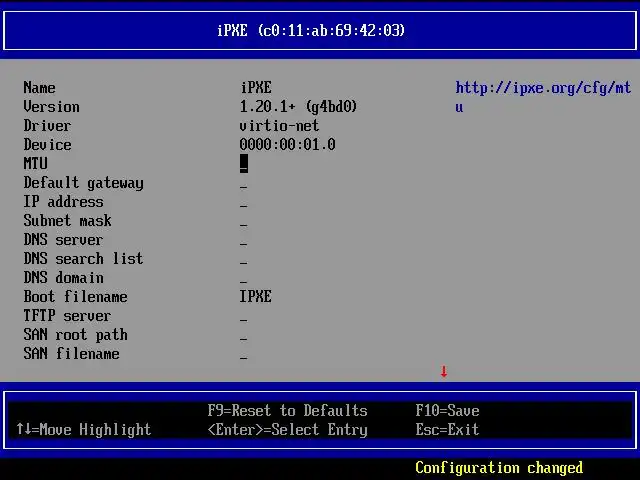
Task: Click device value 0000:00:01.0
Action: tap(287, 144)
